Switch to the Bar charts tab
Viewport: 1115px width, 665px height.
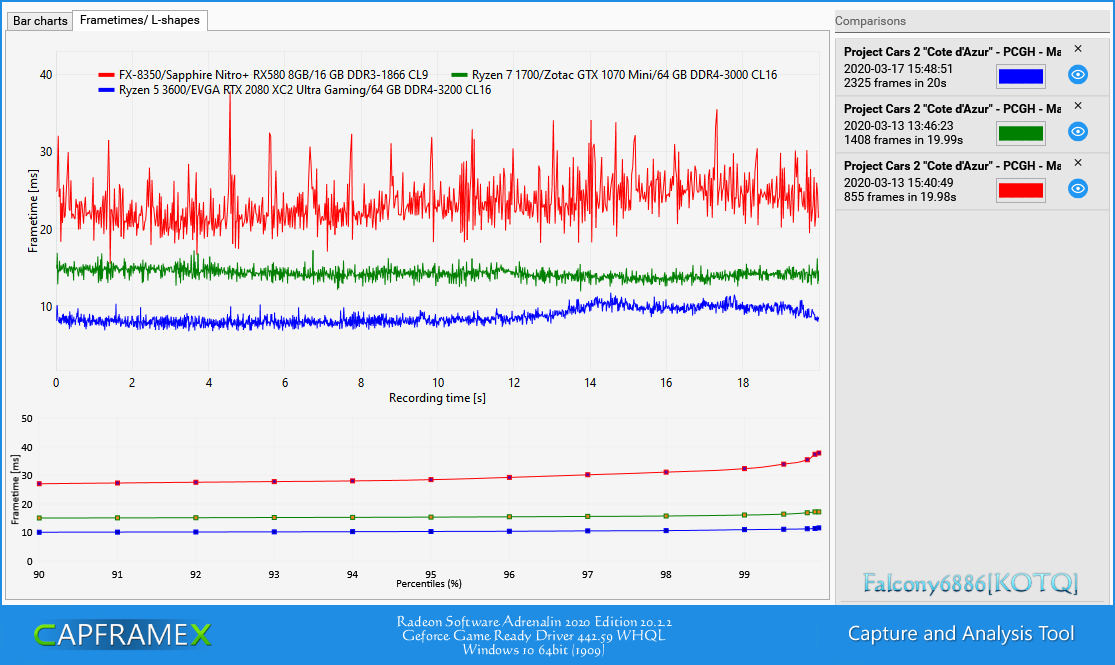(40, 21)
